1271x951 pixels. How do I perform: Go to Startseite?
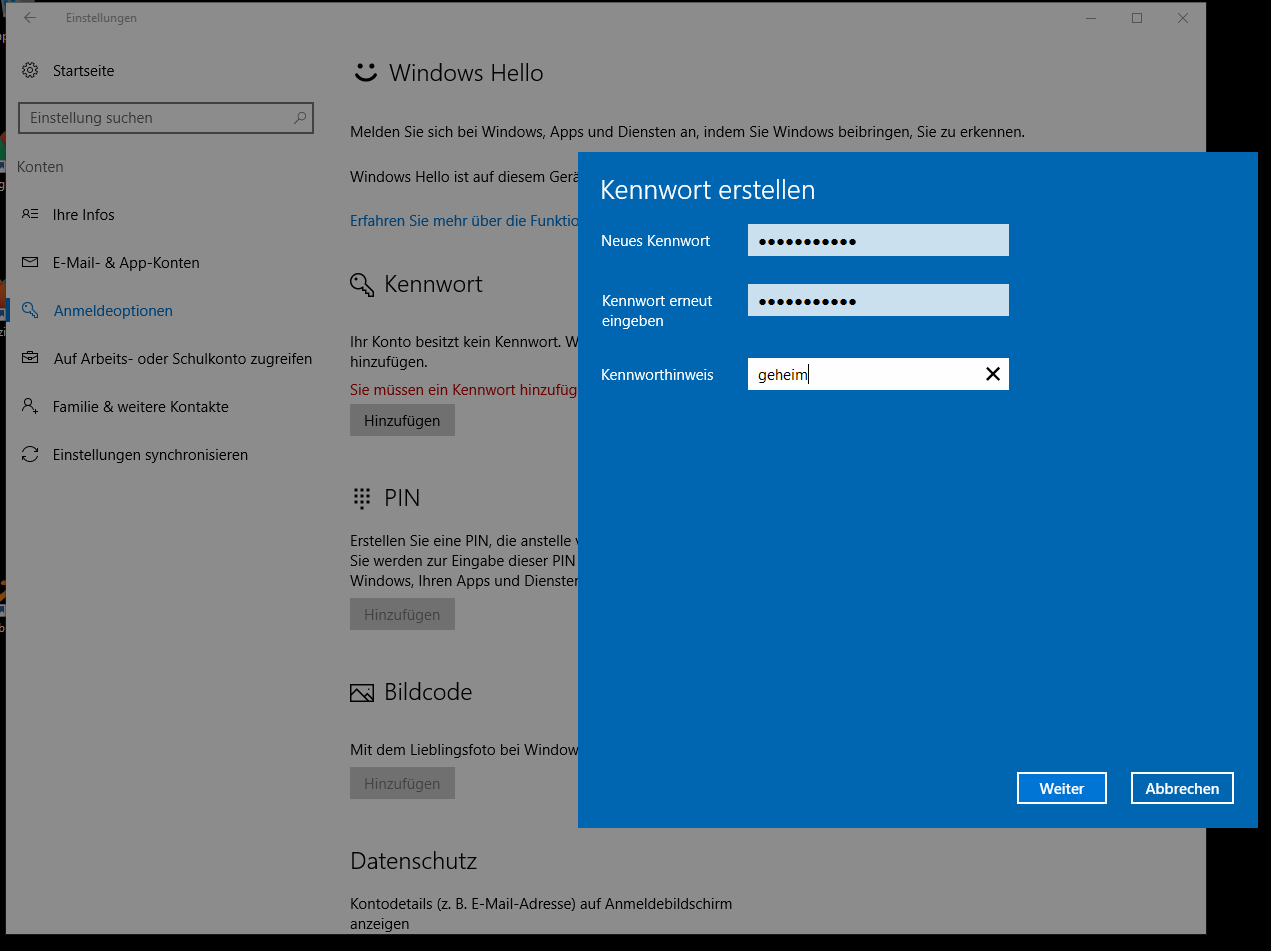click(x=83, y=71)
